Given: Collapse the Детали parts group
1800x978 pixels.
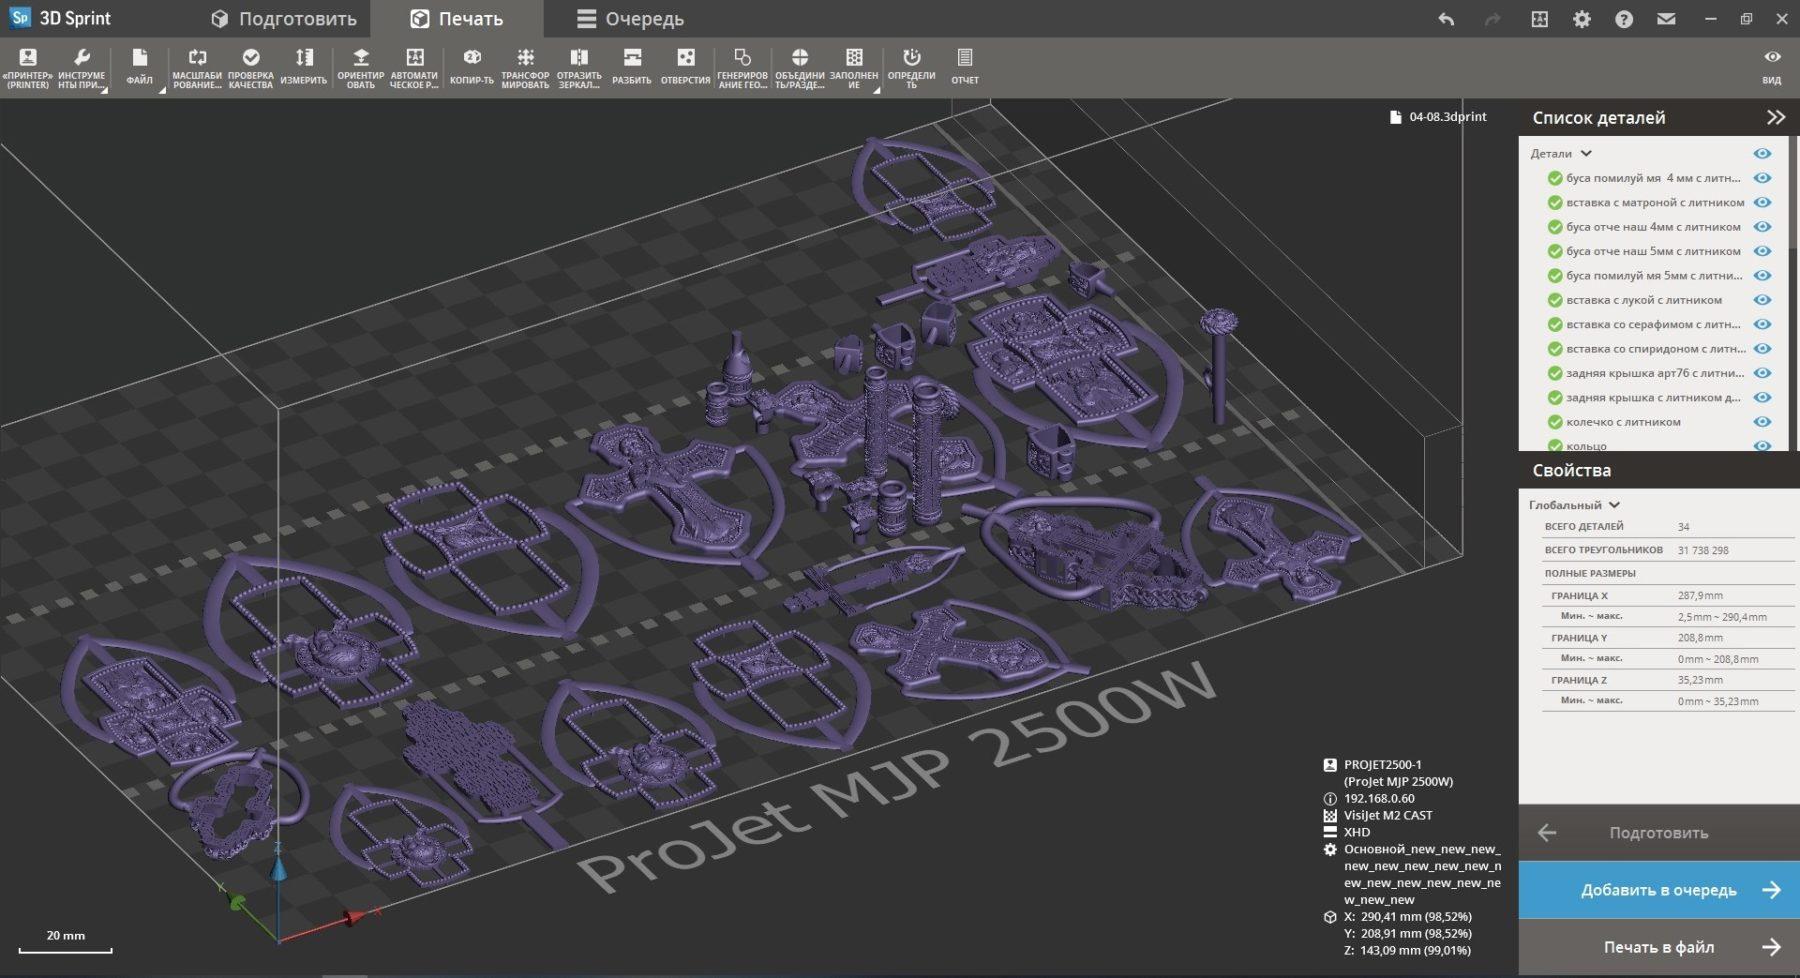Looking at the screenshot, I should click(1586, 154).
